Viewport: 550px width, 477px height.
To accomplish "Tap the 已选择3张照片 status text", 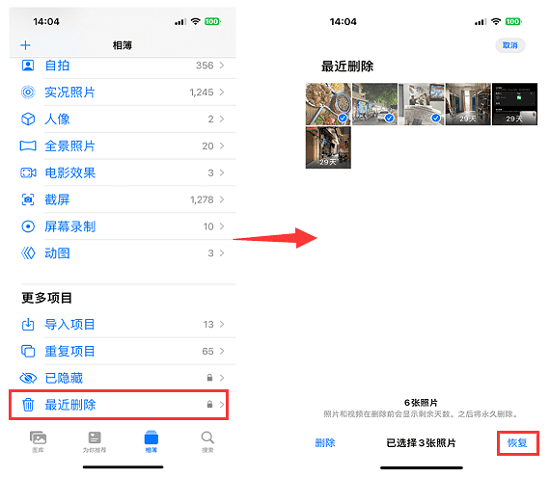I will click(x=421, y=443).
